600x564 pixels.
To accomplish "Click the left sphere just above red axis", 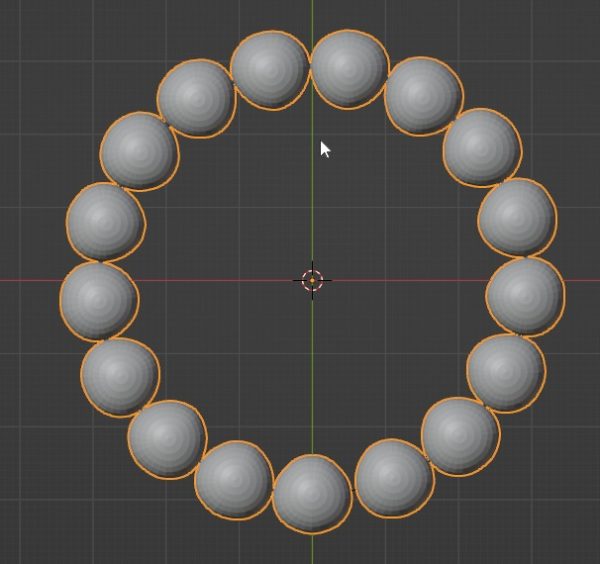I will [105, 221].
